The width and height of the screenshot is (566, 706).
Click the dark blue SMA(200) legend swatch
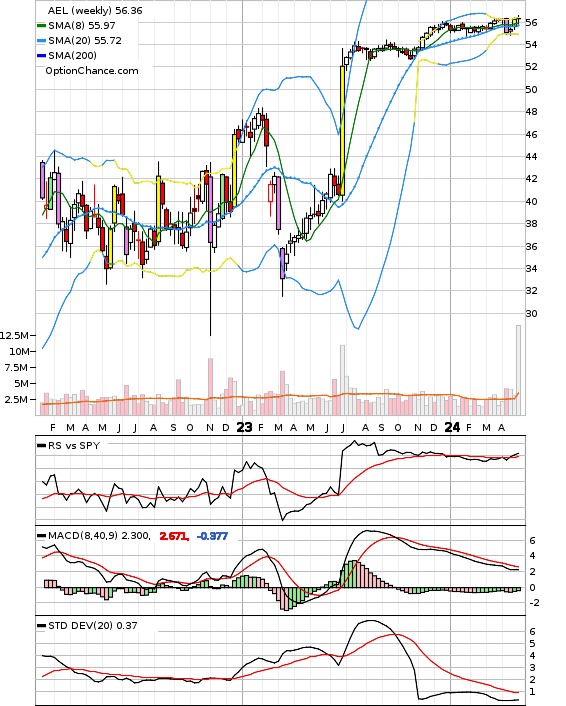pos(41,55)
